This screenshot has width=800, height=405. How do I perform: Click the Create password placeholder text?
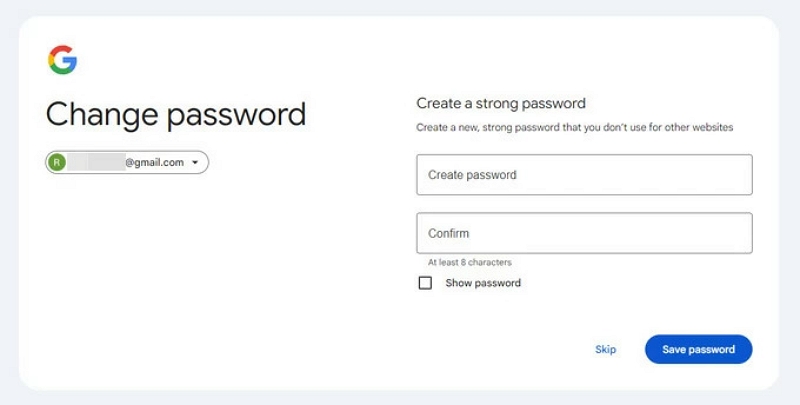click(472, 175)
